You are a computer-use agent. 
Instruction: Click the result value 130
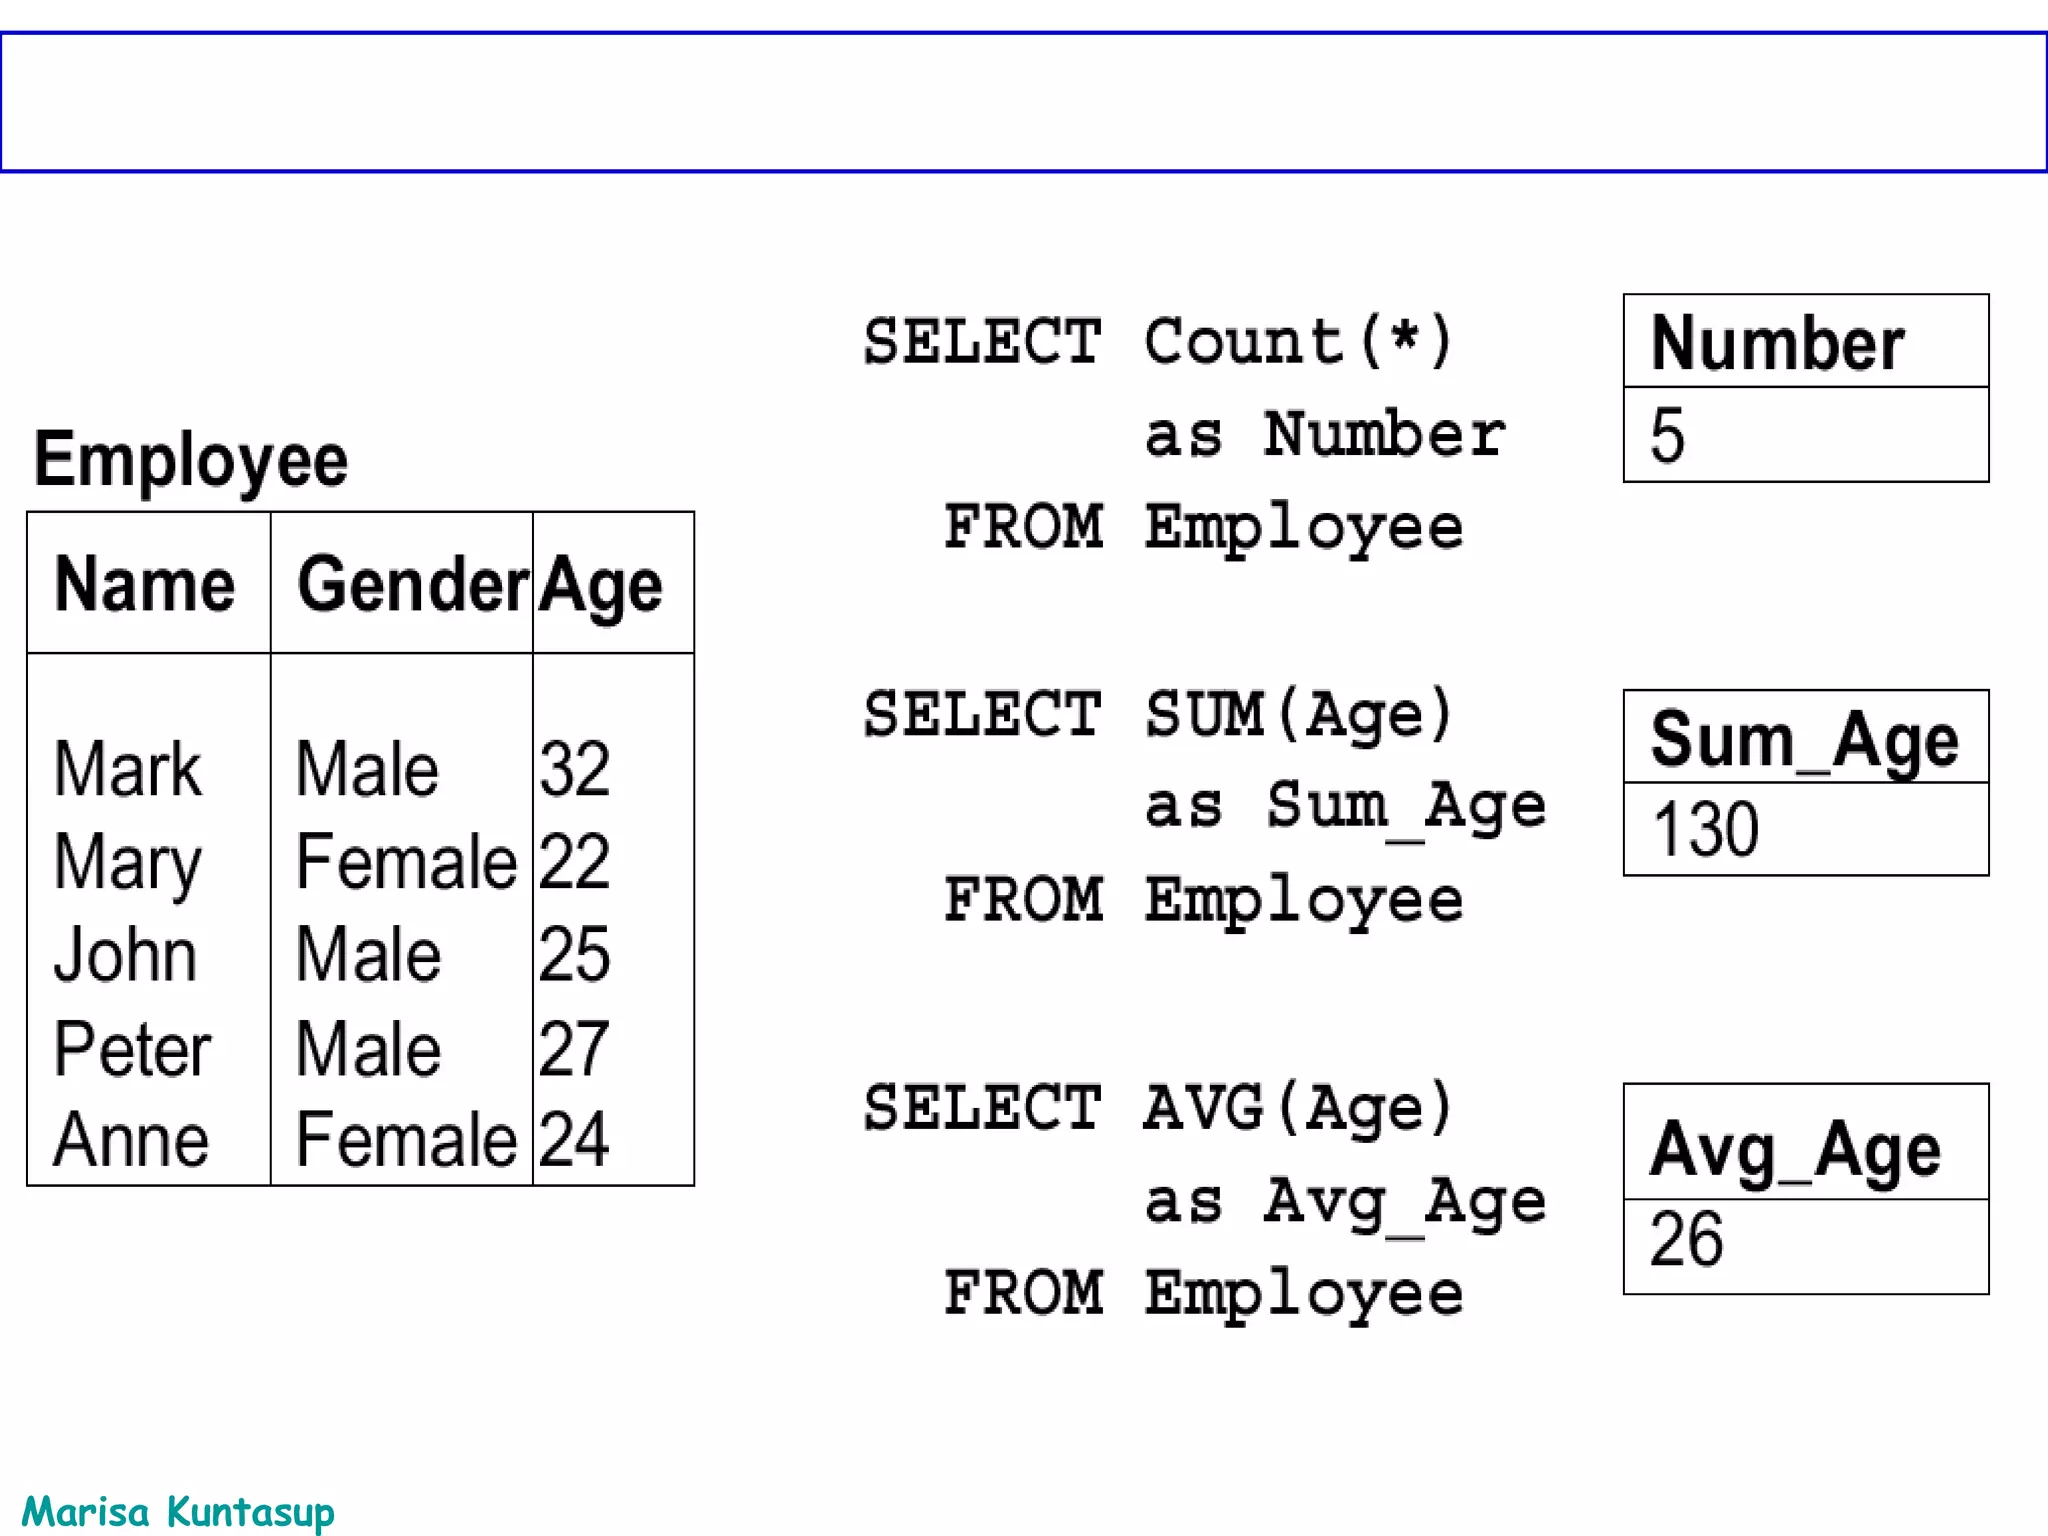1705,829
